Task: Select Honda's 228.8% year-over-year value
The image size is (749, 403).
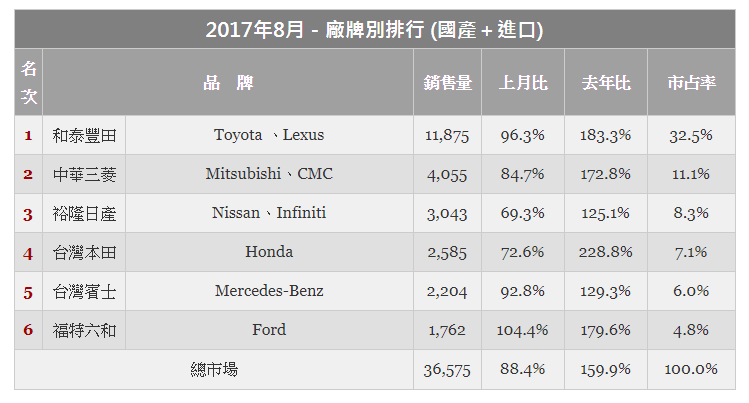Action: (x=606, y=252)
